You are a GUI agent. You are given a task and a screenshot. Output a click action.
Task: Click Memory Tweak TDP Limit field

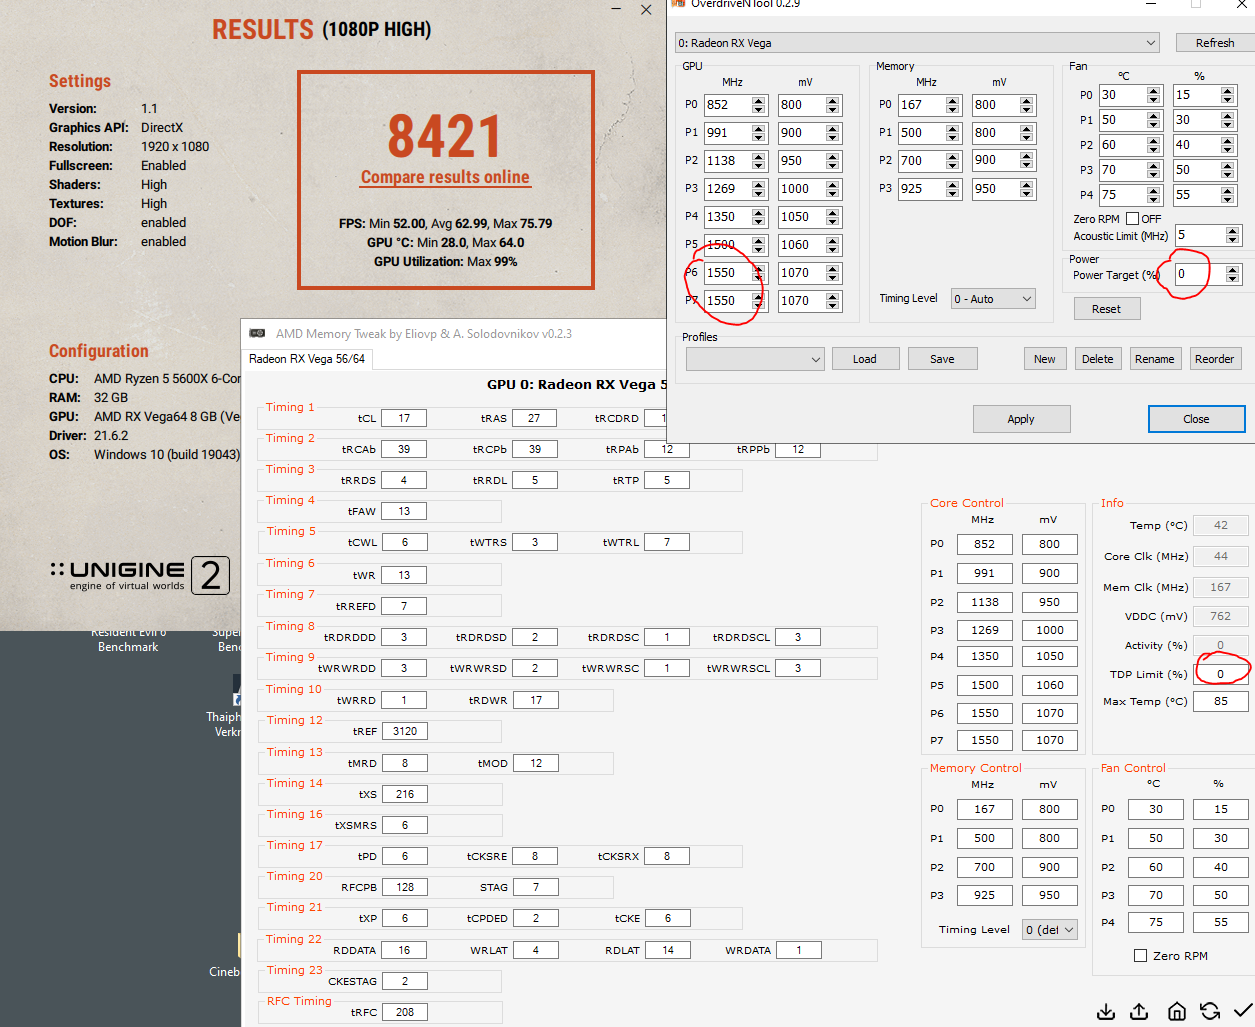(x=1221, y=674)
